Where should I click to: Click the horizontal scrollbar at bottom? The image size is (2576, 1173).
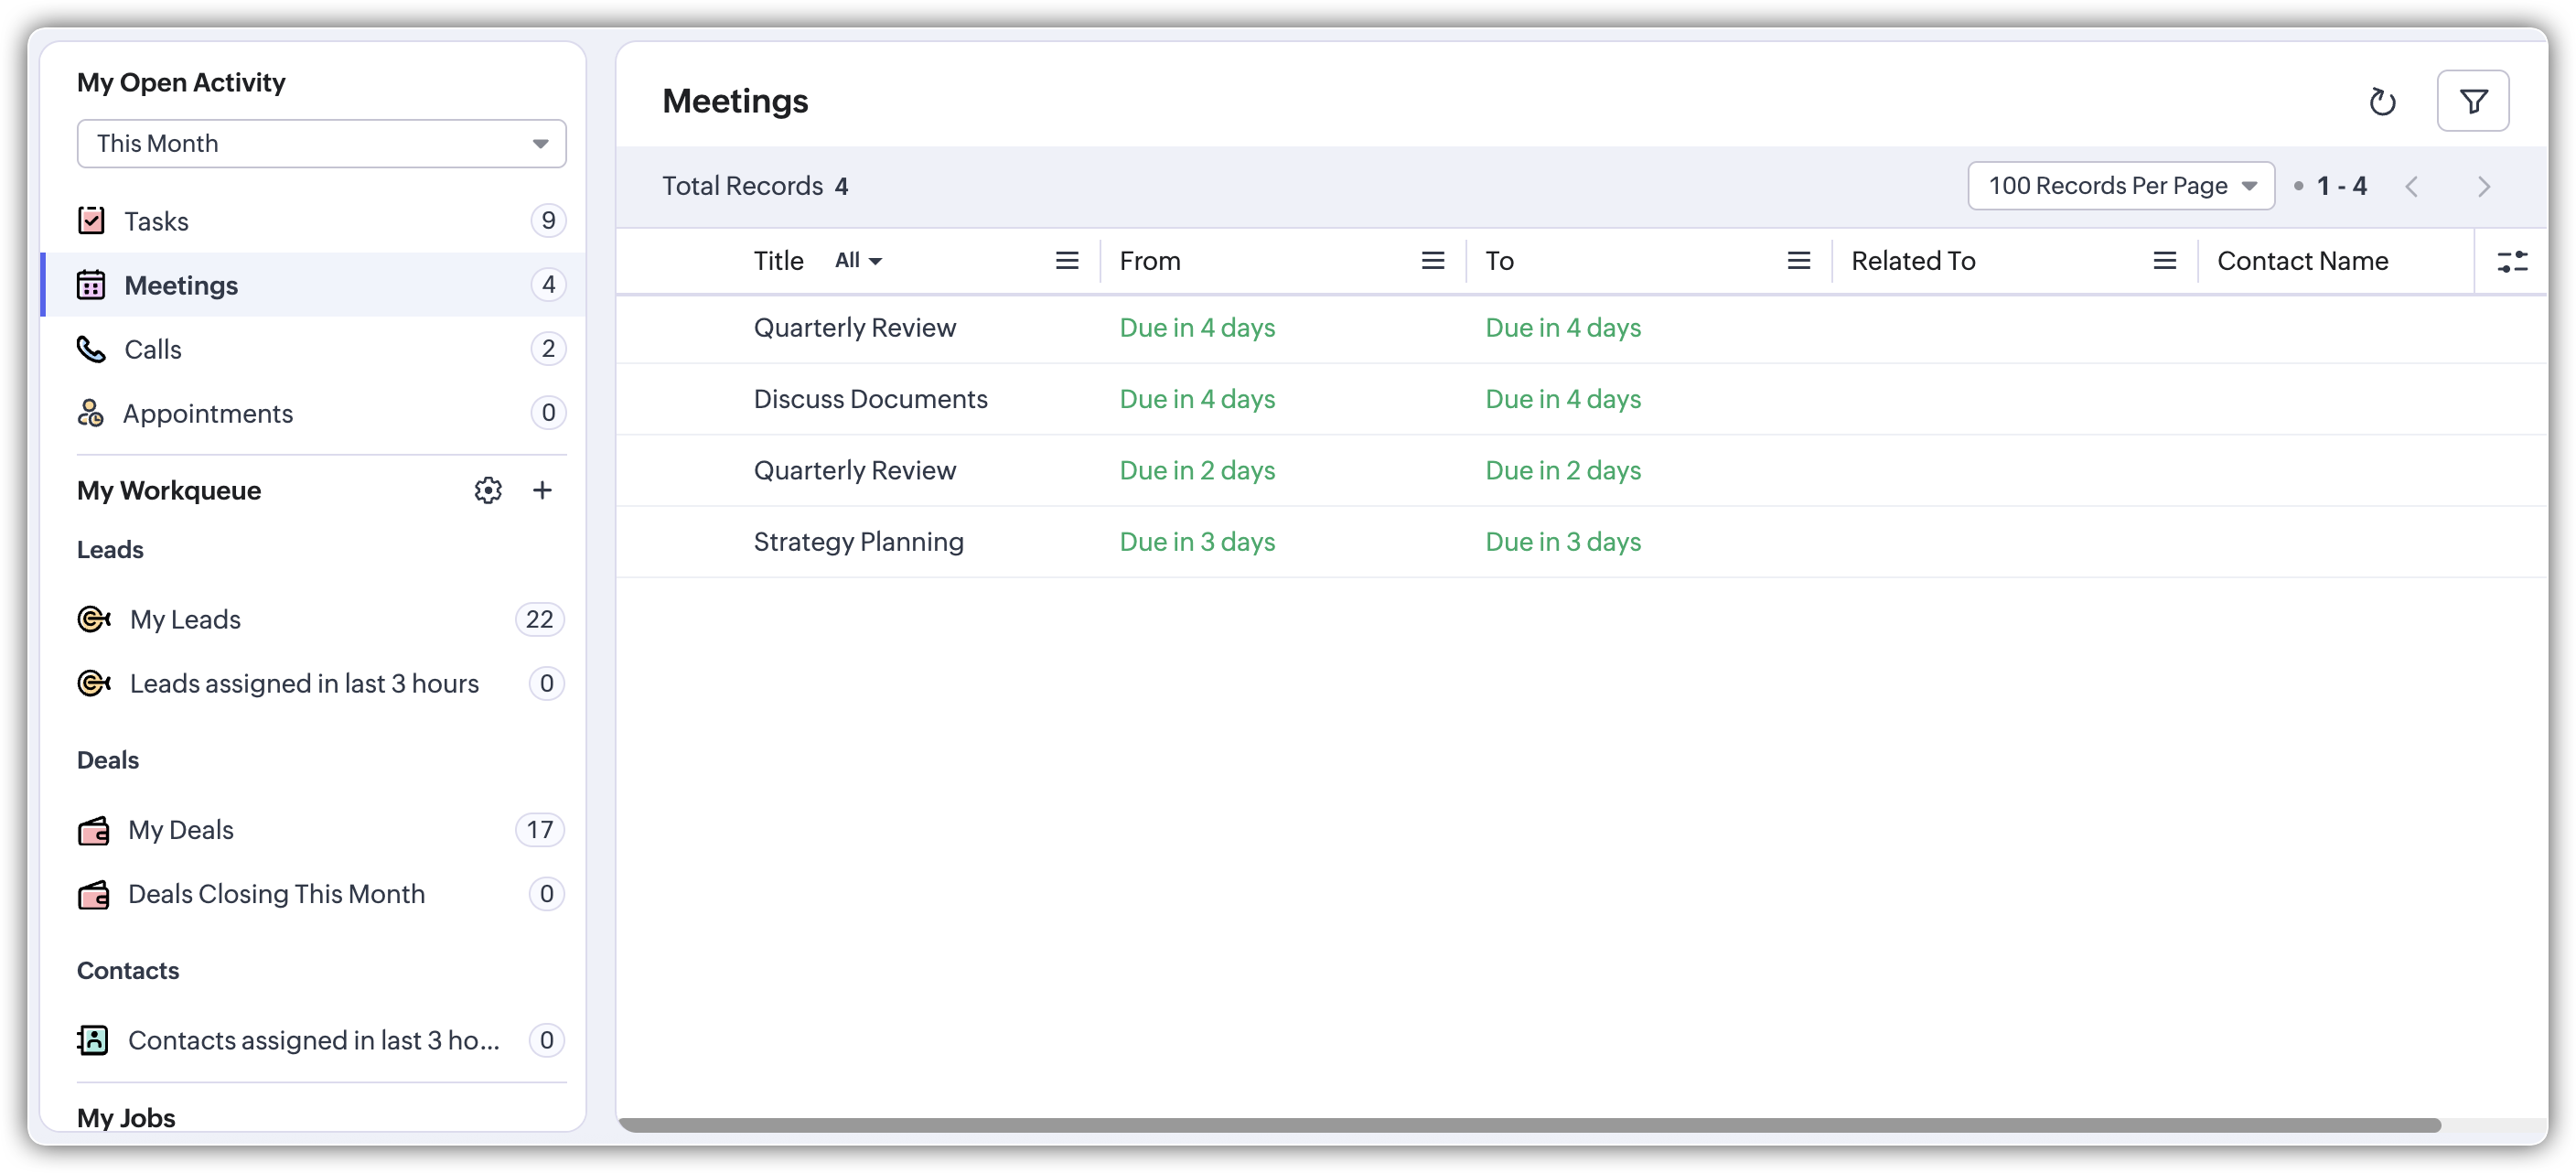coord(1530,1125)
